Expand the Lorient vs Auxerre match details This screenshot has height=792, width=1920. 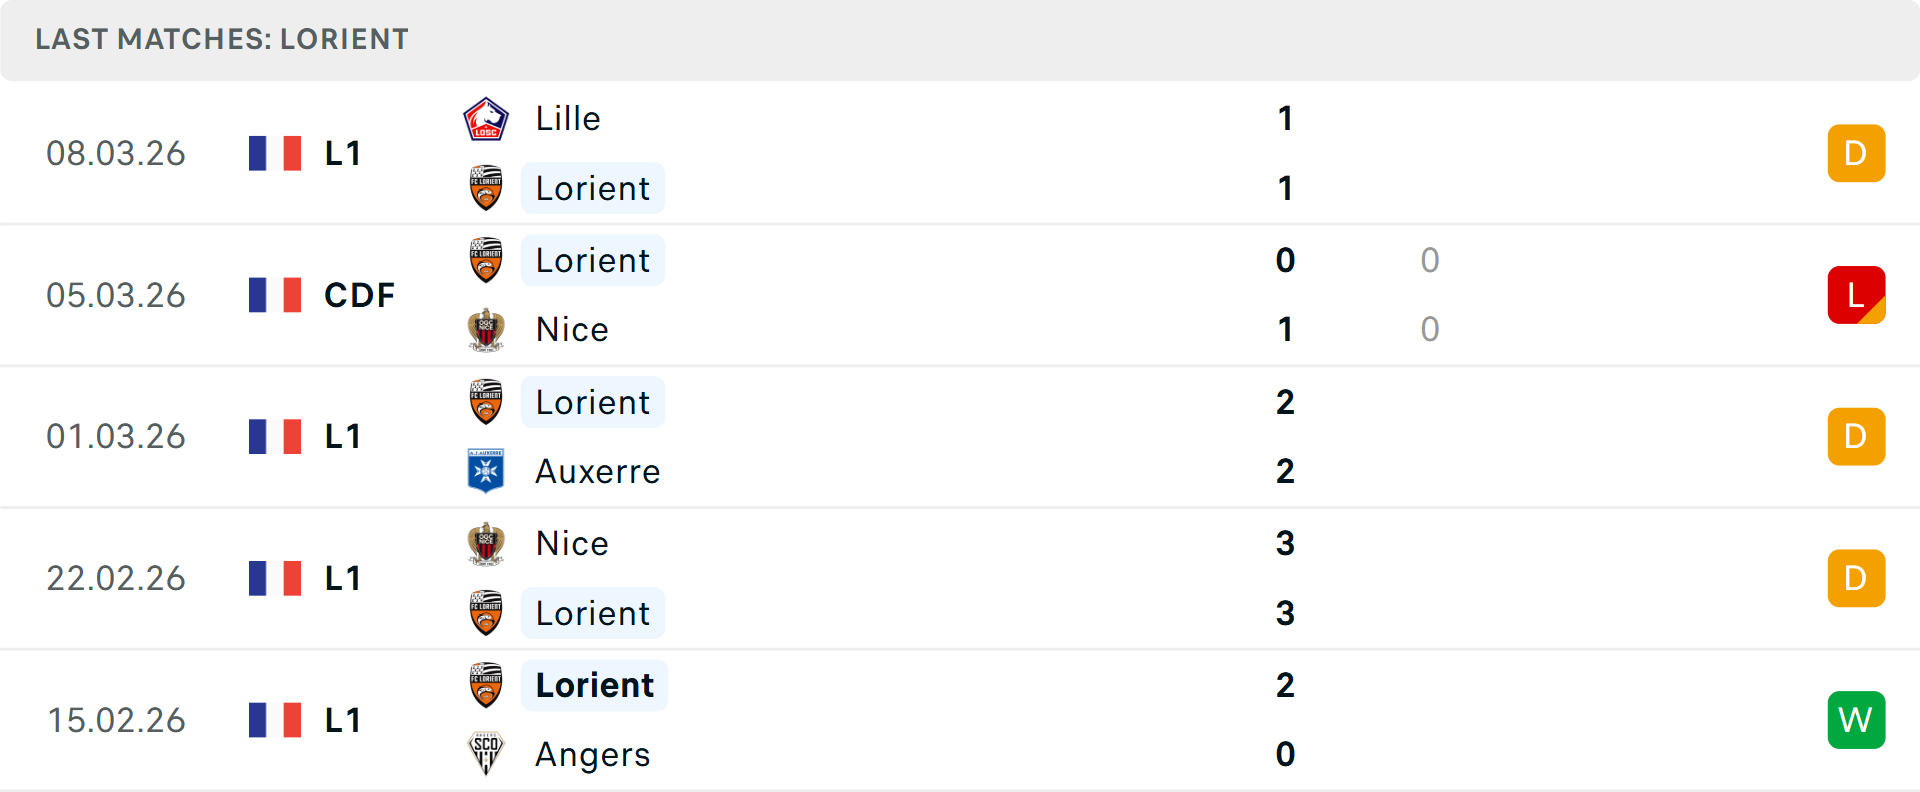pyautogui.click(x=960, y=436)
